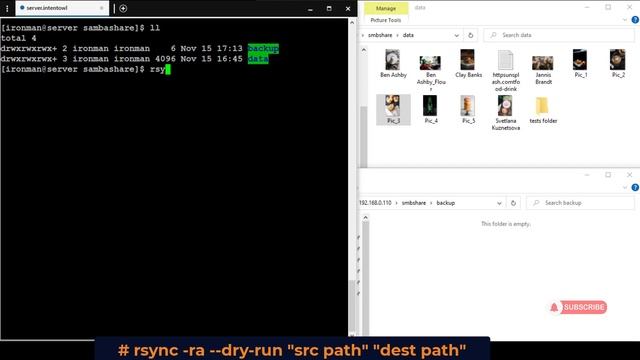
Task: Focus the Search backup field
Action: pyautogui.click(x=580, y=203)
